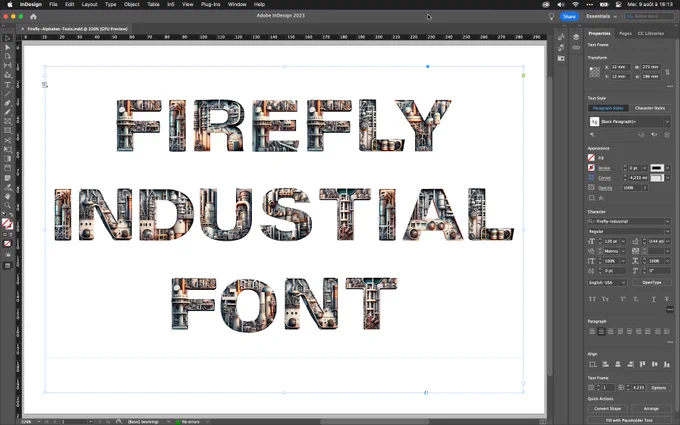The image size is (680, 425).
Task: Click the fill and stroke swatch in toolbar
Action: [x=7, y=224]
